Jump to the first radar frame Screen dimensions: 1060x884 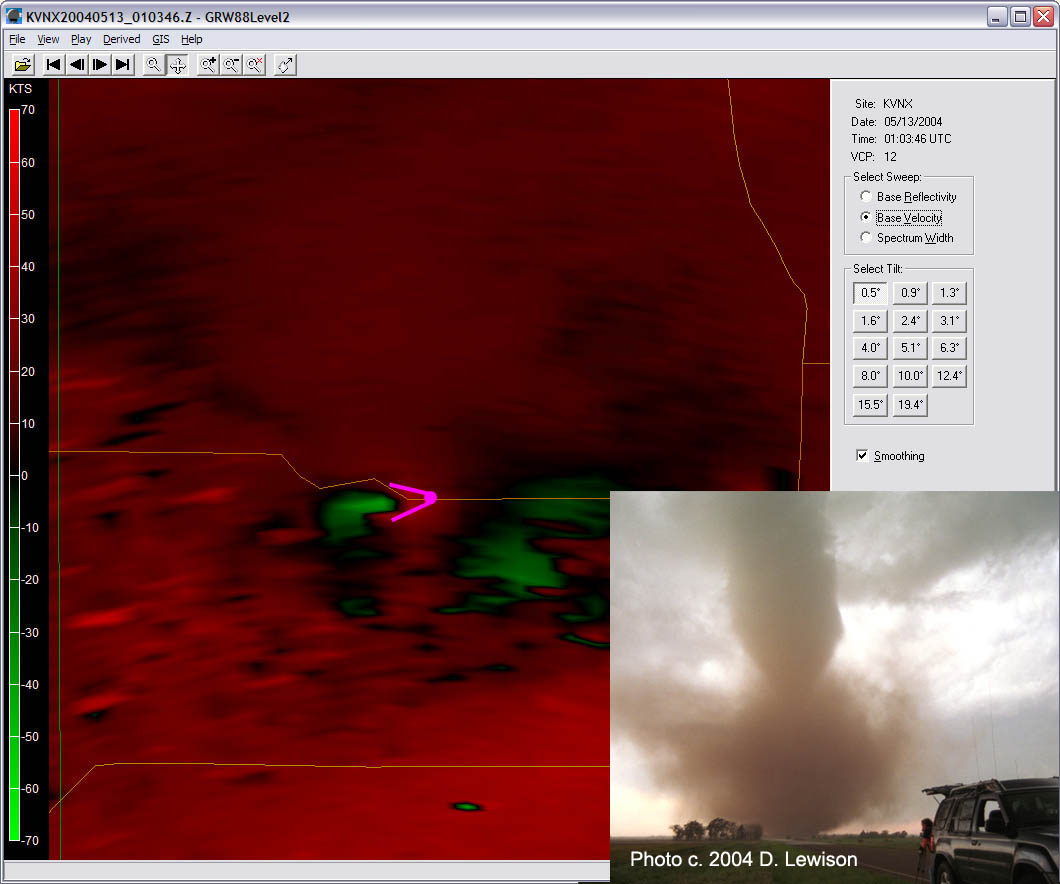[52, 64]
